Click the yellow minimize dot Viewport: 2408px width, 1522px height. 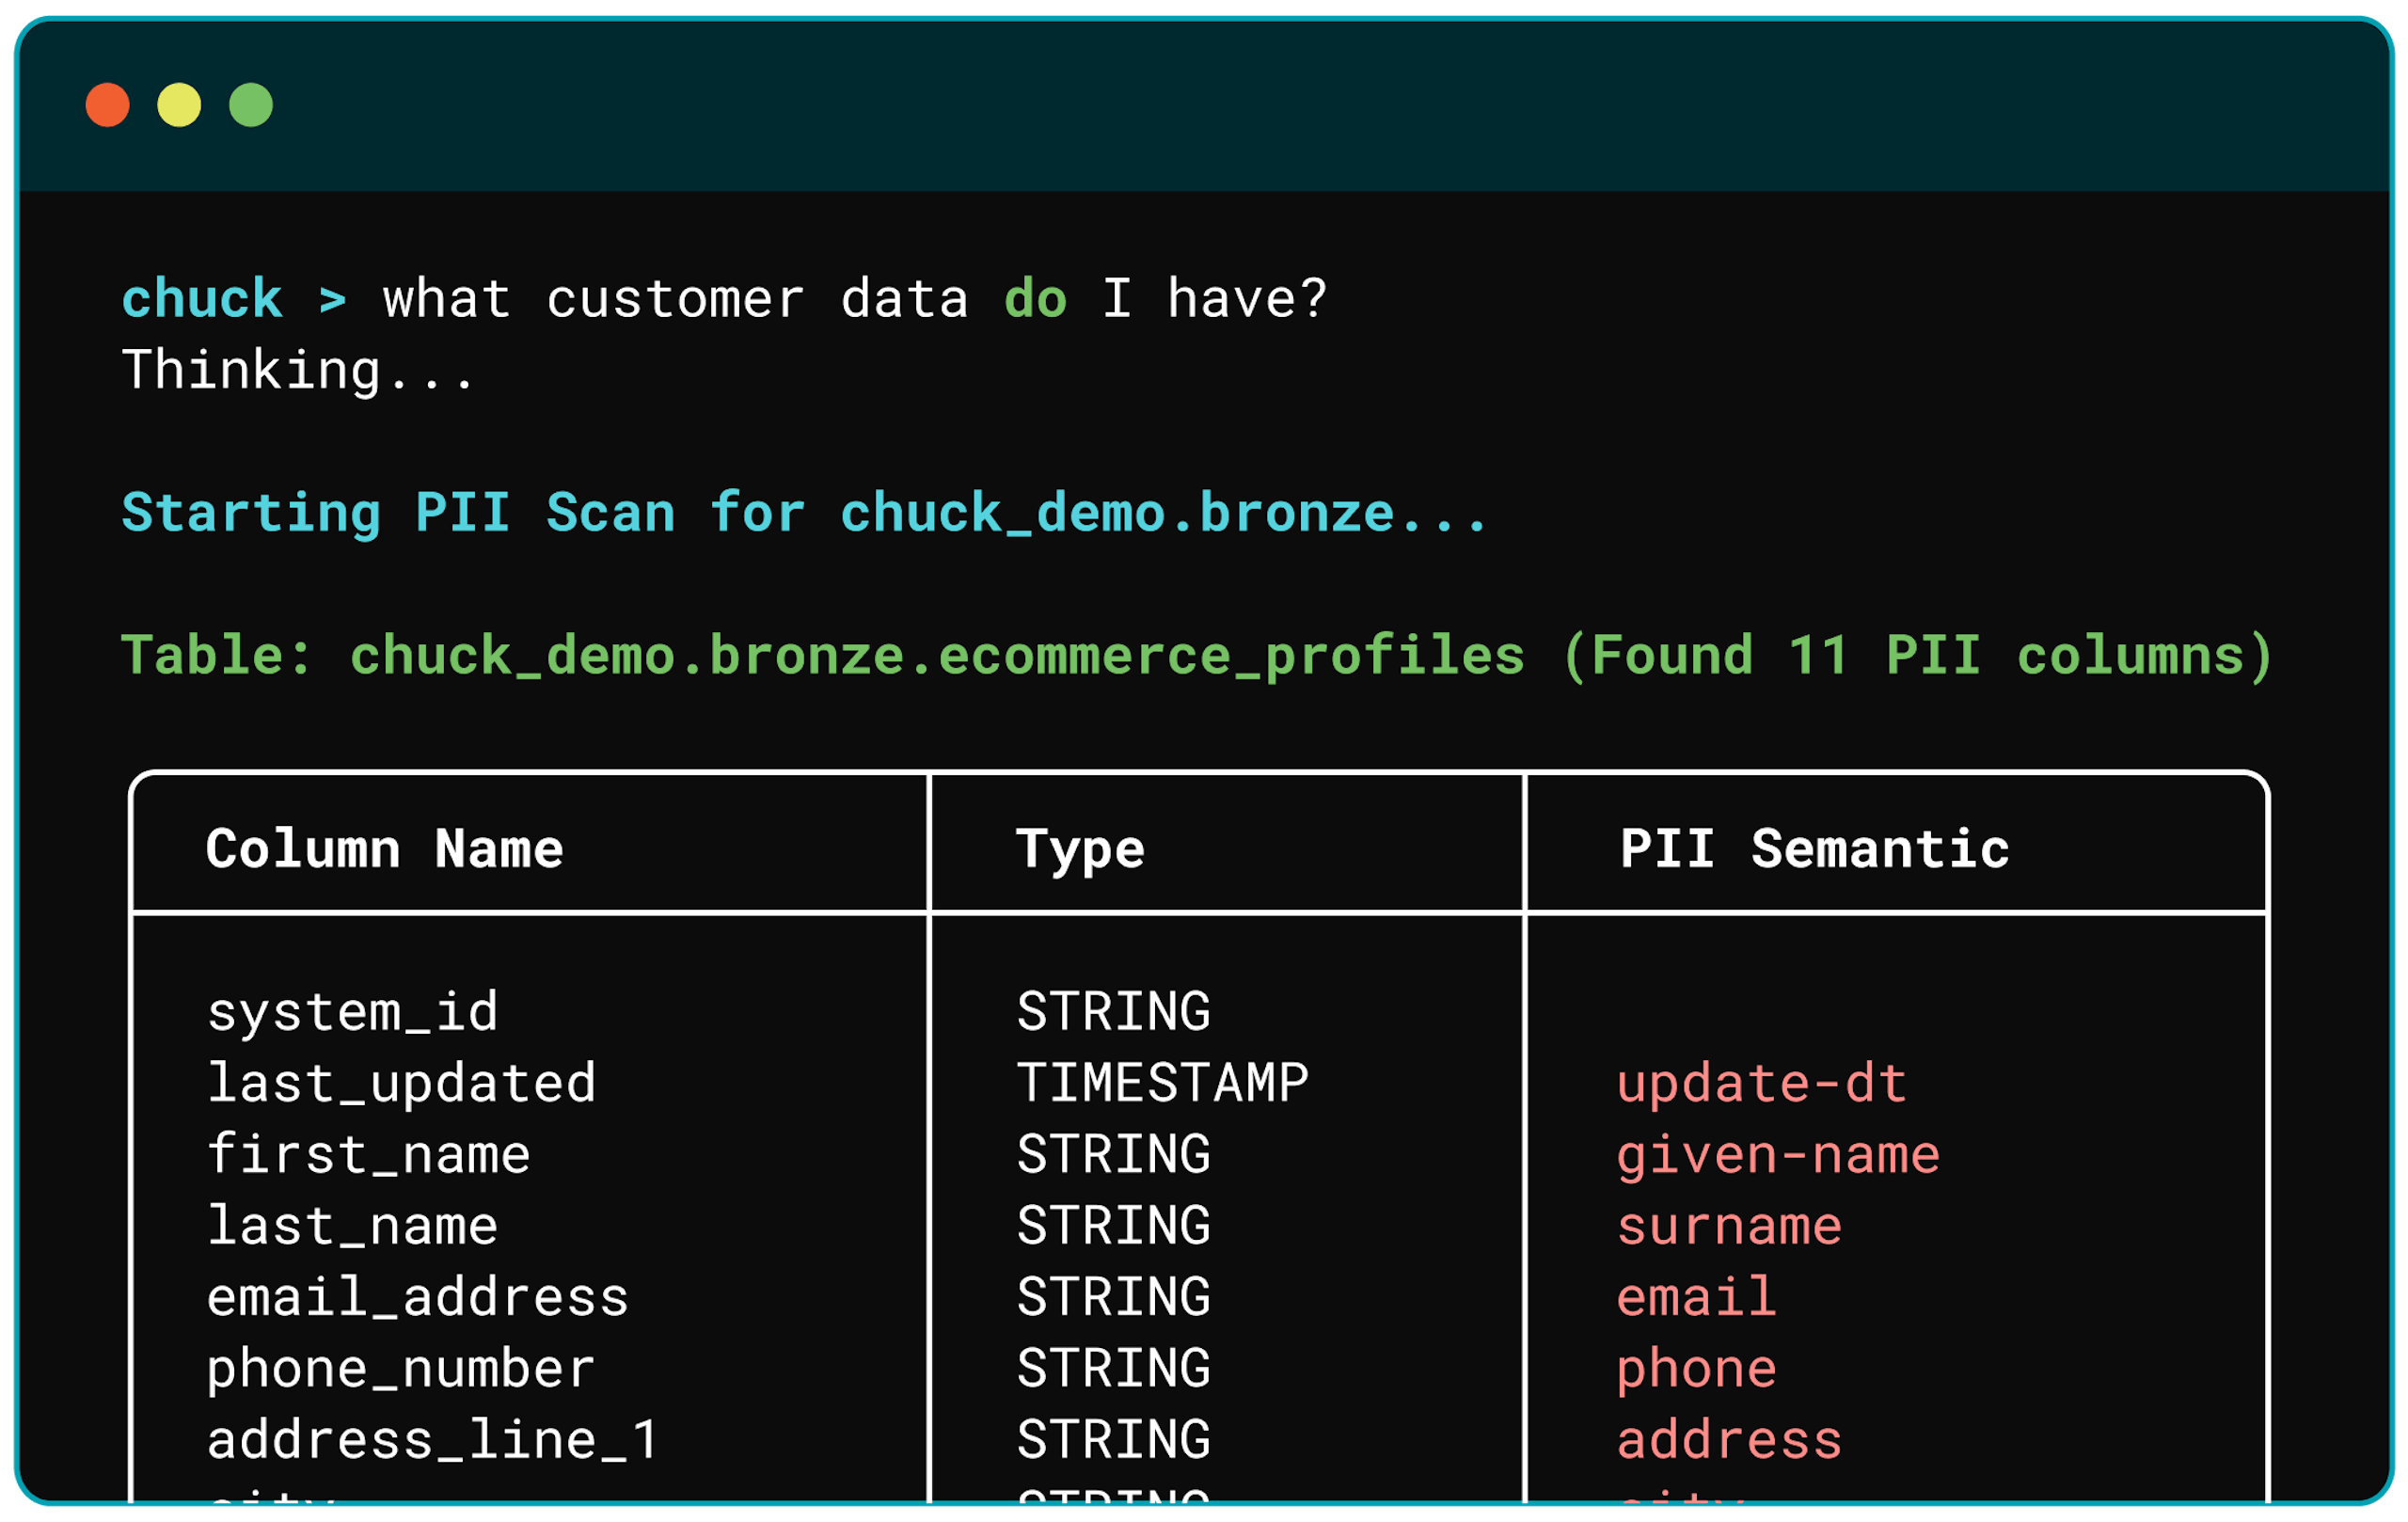179,105
